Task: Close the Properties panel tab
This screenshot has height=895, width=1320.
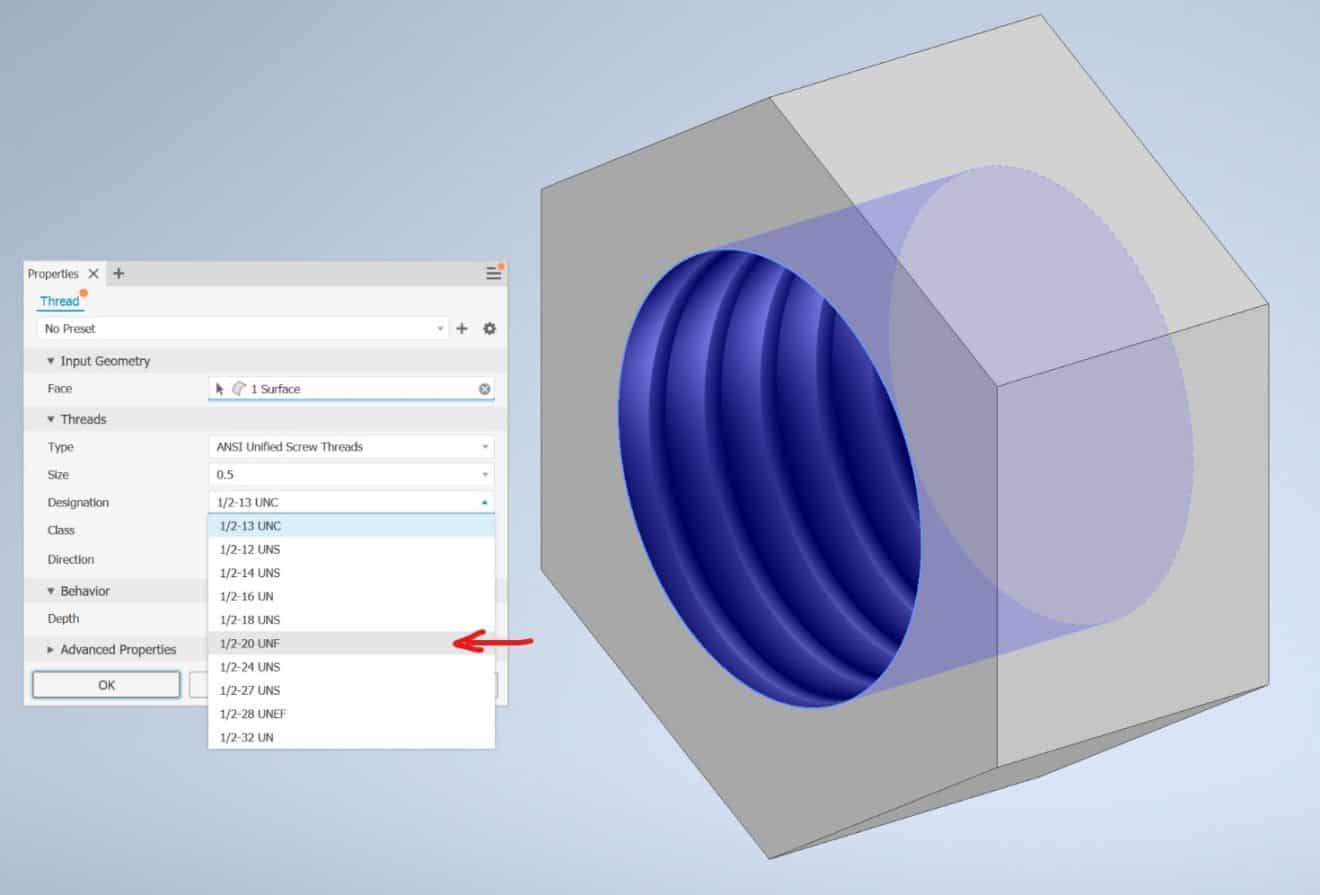Action: tap(94, 273)
